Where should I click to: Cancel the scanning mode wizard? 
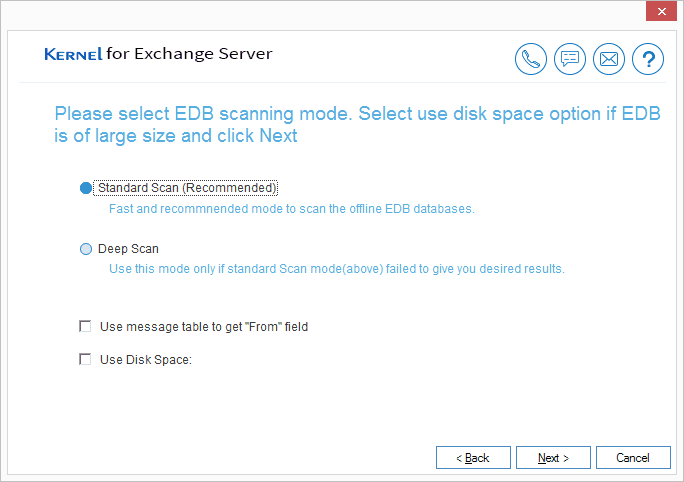(x=633, y=457)
